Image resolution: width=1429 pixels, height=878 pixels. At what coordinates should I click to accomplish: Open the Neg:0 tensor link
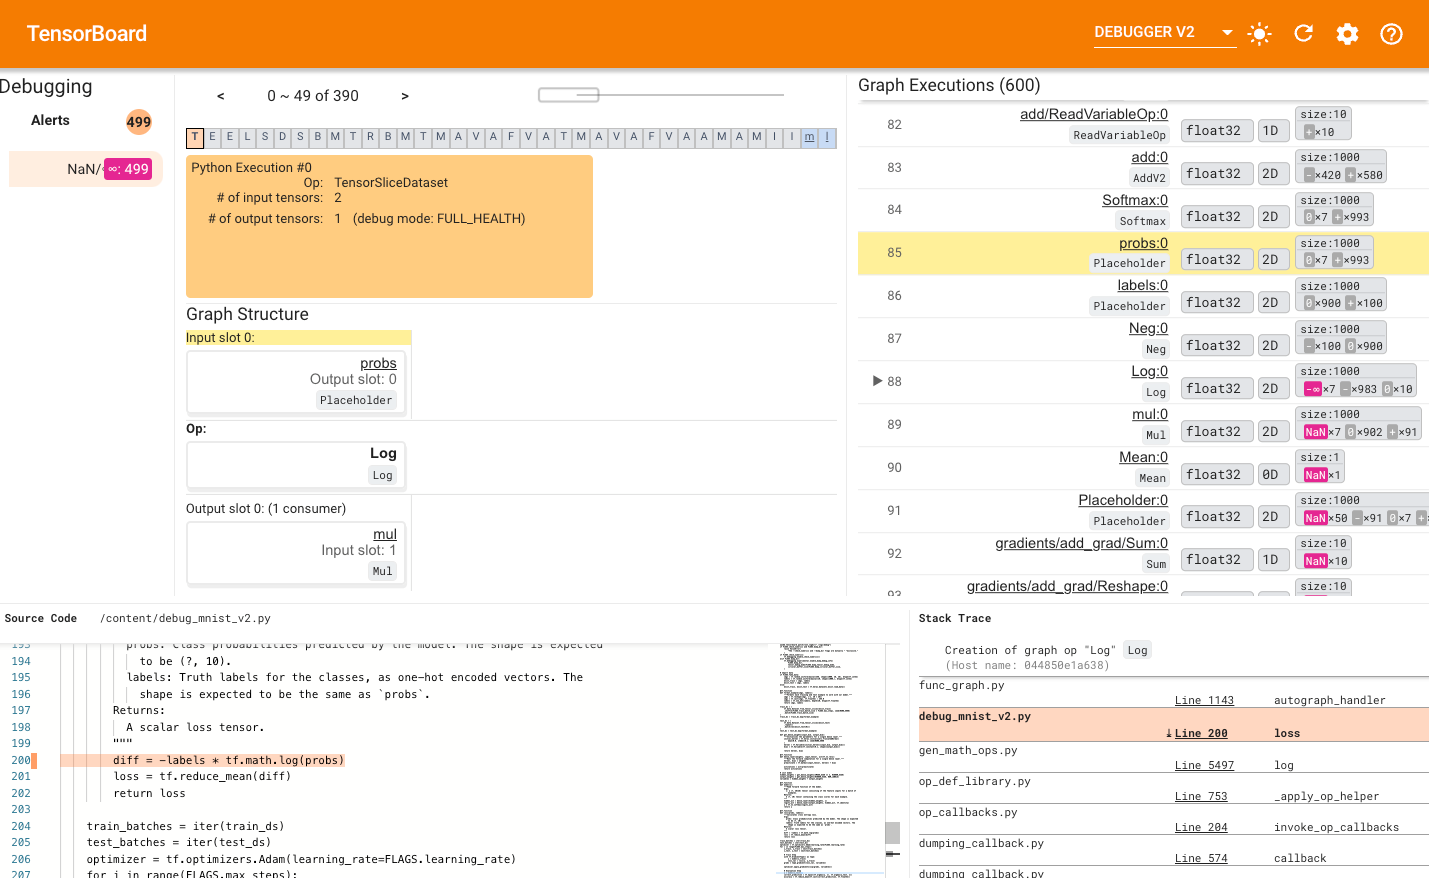coord(1148,328)
